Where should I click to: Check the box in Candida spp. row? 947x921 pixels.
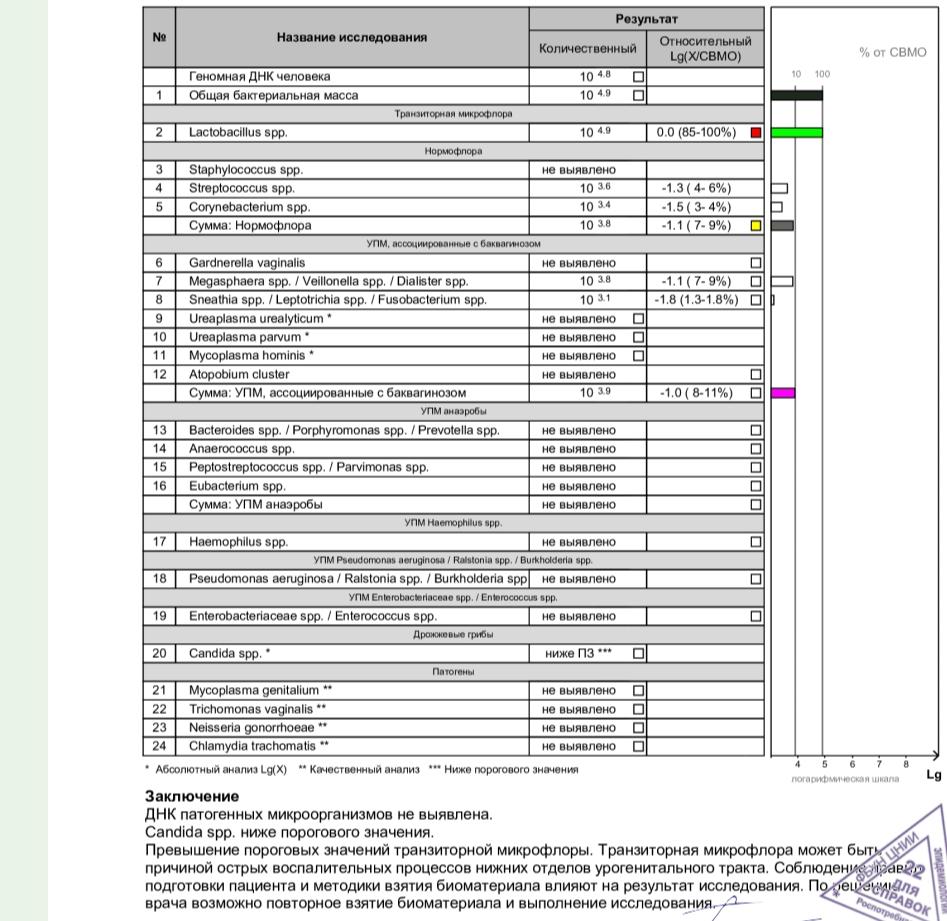pyautogui.click(x=639, y=654)
